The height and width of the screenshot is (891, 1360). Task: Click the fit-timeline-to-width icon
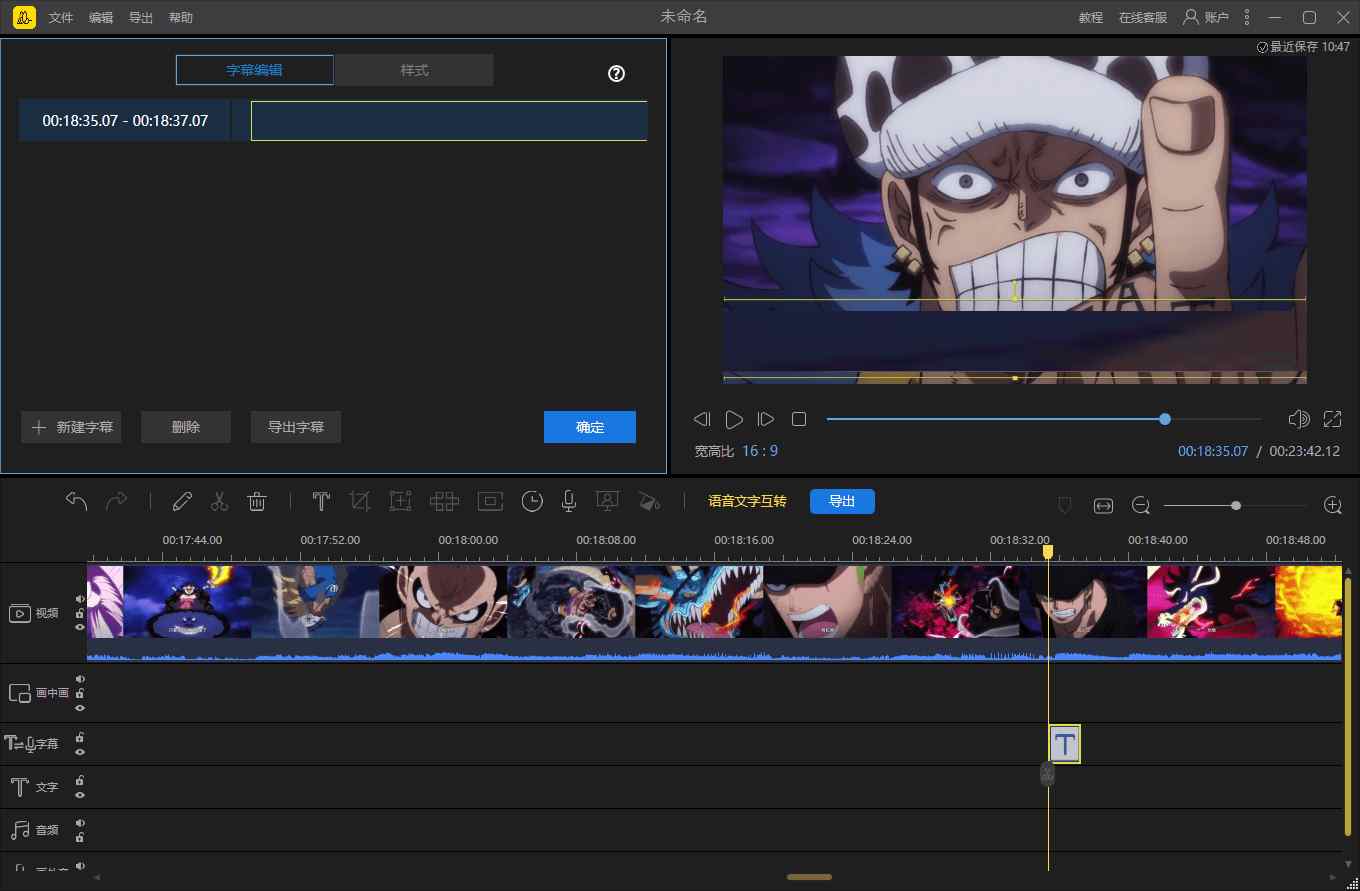click(x=1103, y=506)
